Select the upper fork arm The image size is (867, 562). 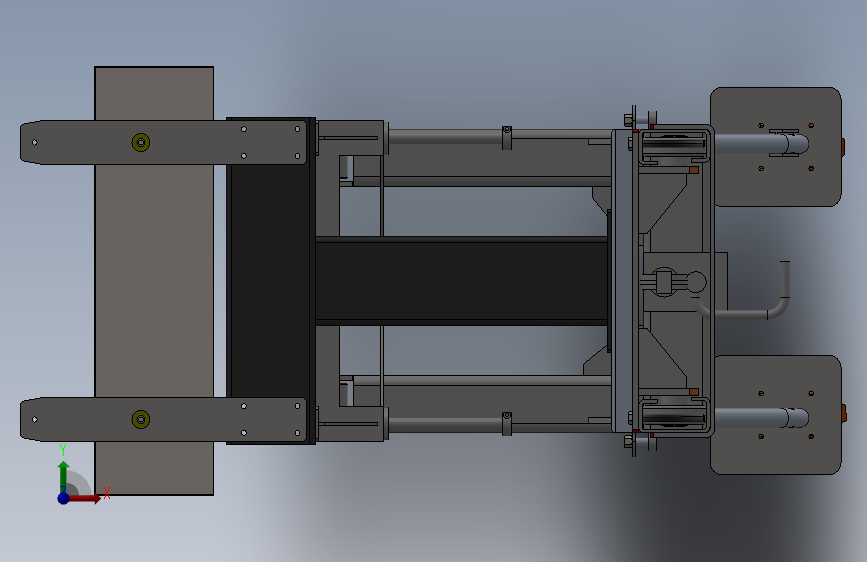[x=164, y=142]
